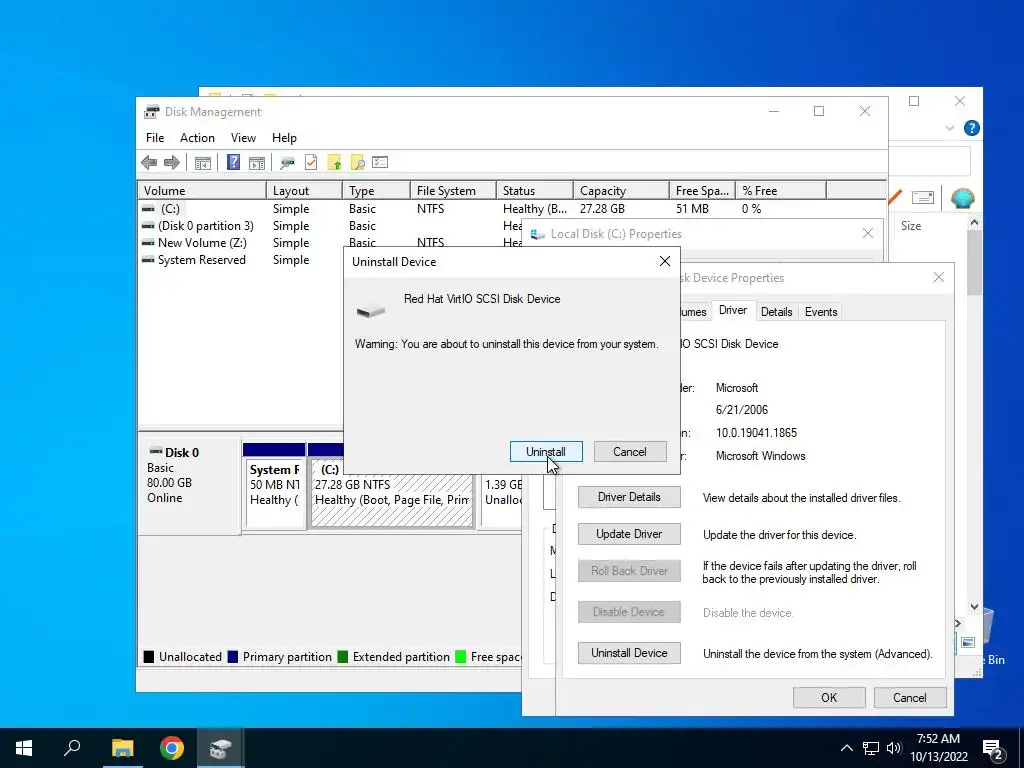
Task: Open the Action menu in Disk Management
Action: coord(197,138)
